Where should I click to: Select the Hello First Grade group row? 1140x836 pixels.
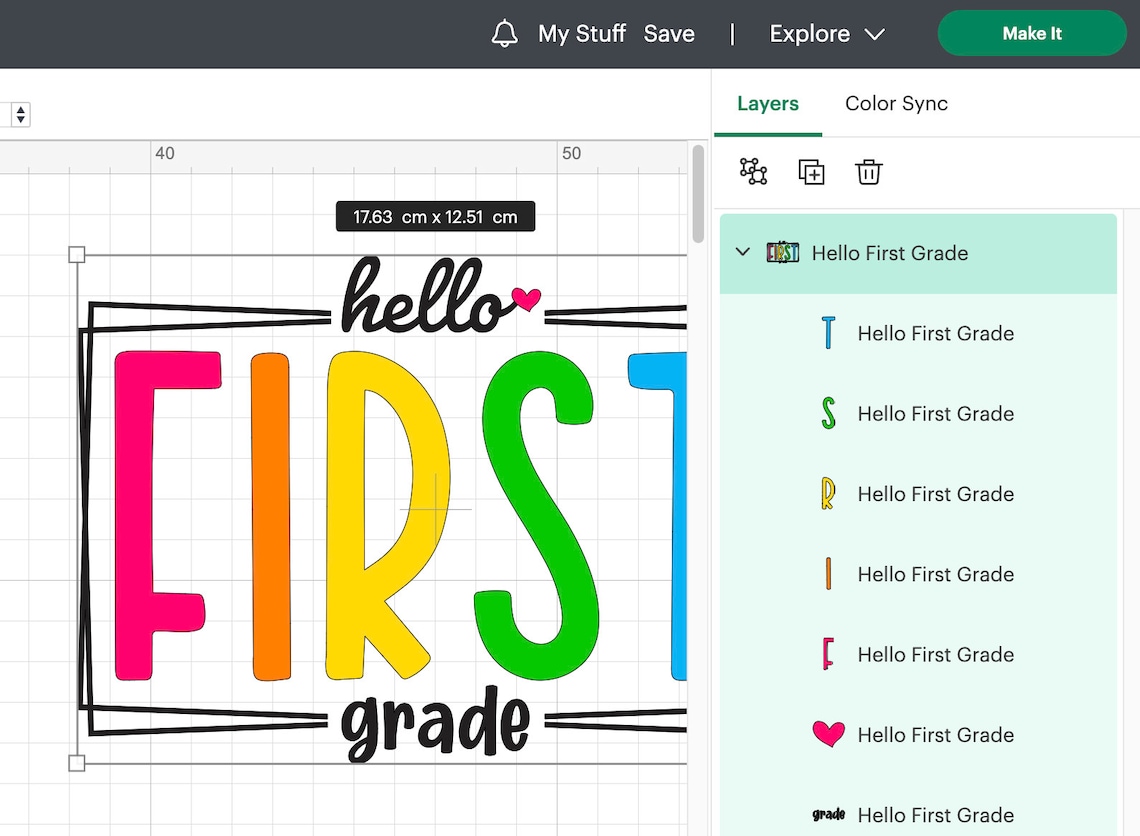pyautogui.click(x=890, y=253)
